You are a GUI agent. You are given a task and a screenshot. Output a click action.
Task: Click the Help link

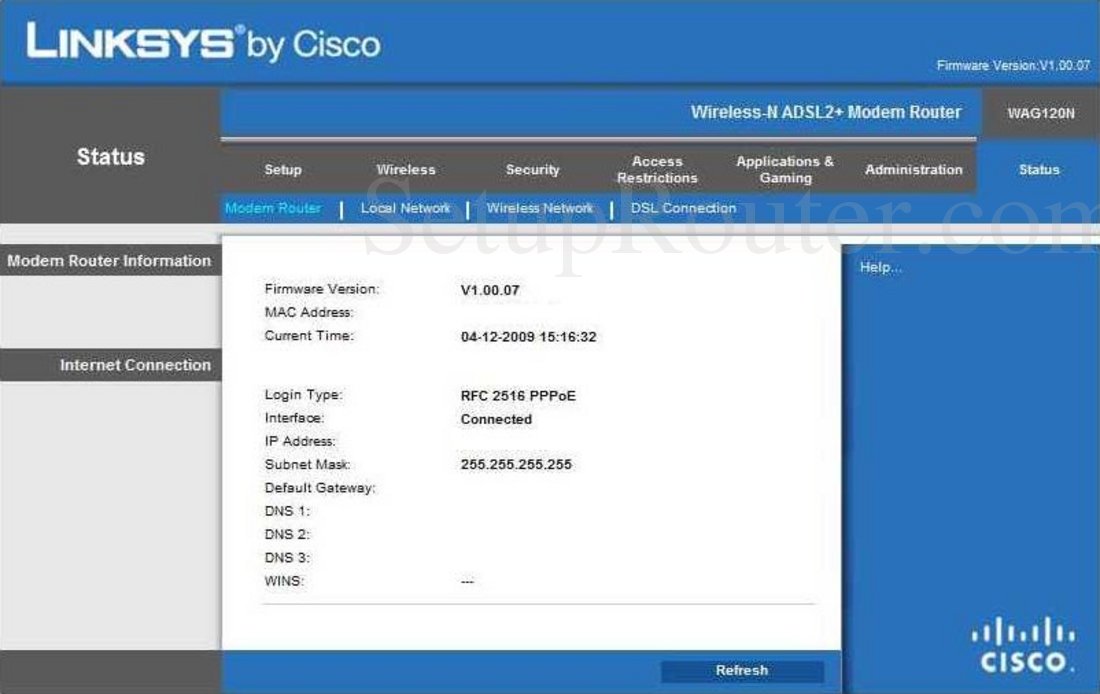point(878,267)
